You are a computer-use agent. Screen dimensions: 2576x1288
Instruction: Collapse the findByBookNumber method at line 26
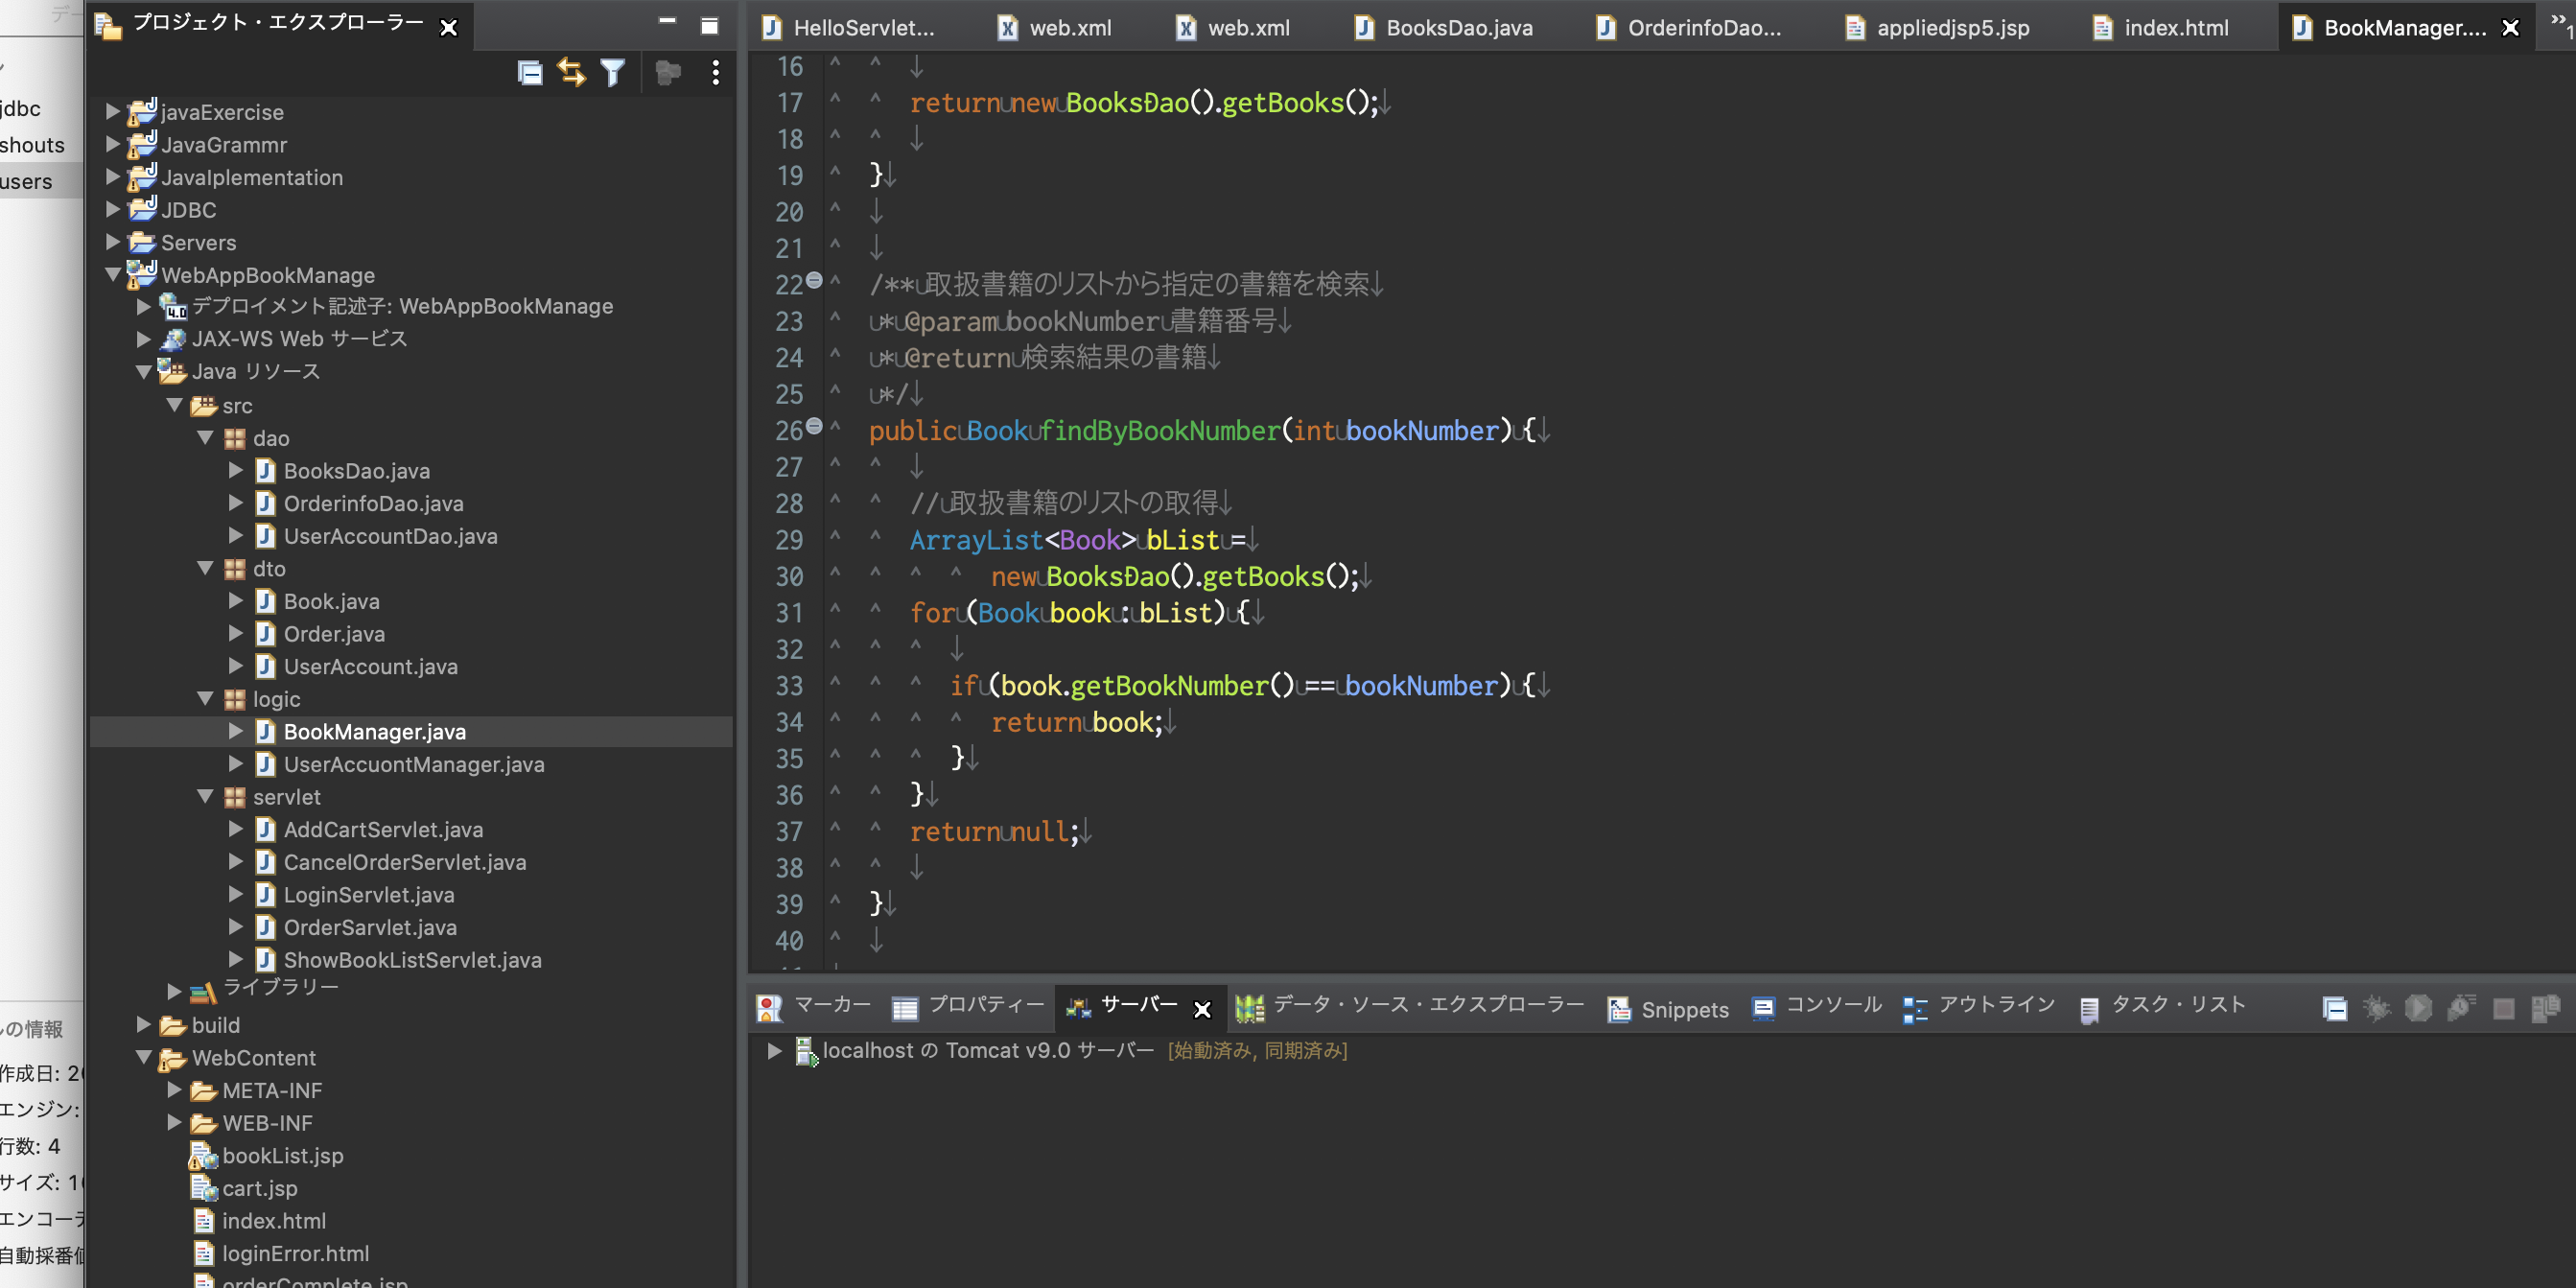(814, 427)
